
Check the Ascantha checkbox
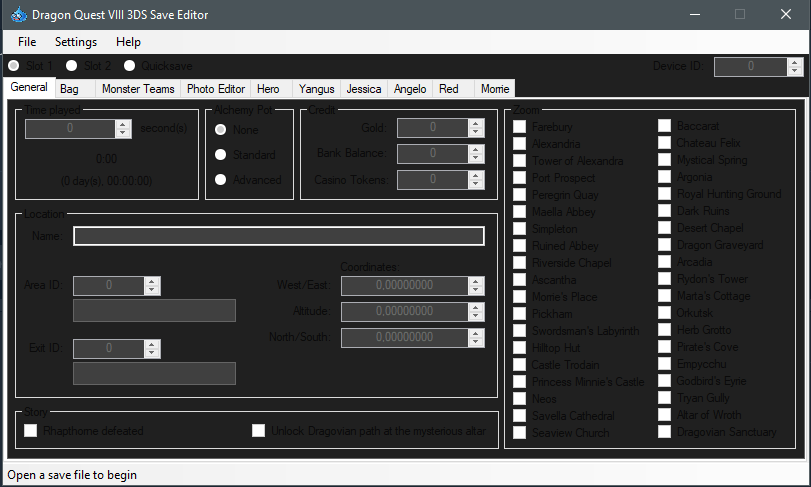pyautogui.click(x=519, y=280)
